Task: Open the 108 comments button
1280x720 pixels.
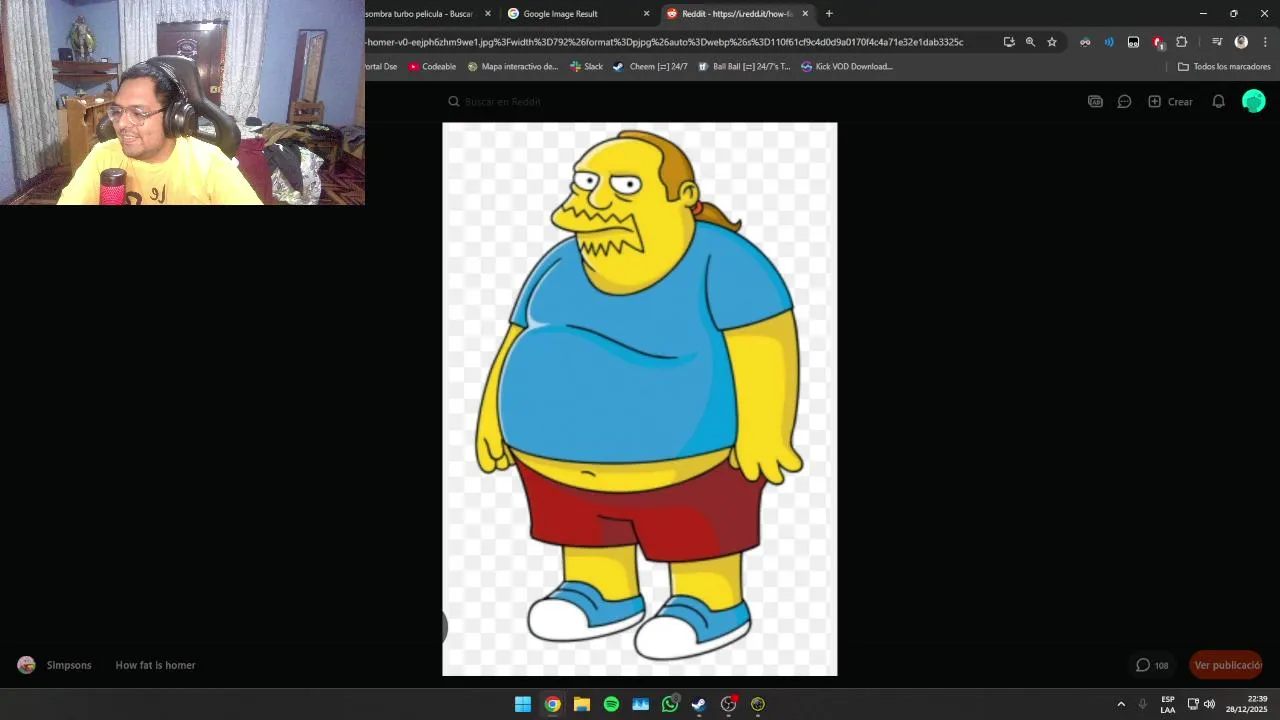Action: 1152,665
